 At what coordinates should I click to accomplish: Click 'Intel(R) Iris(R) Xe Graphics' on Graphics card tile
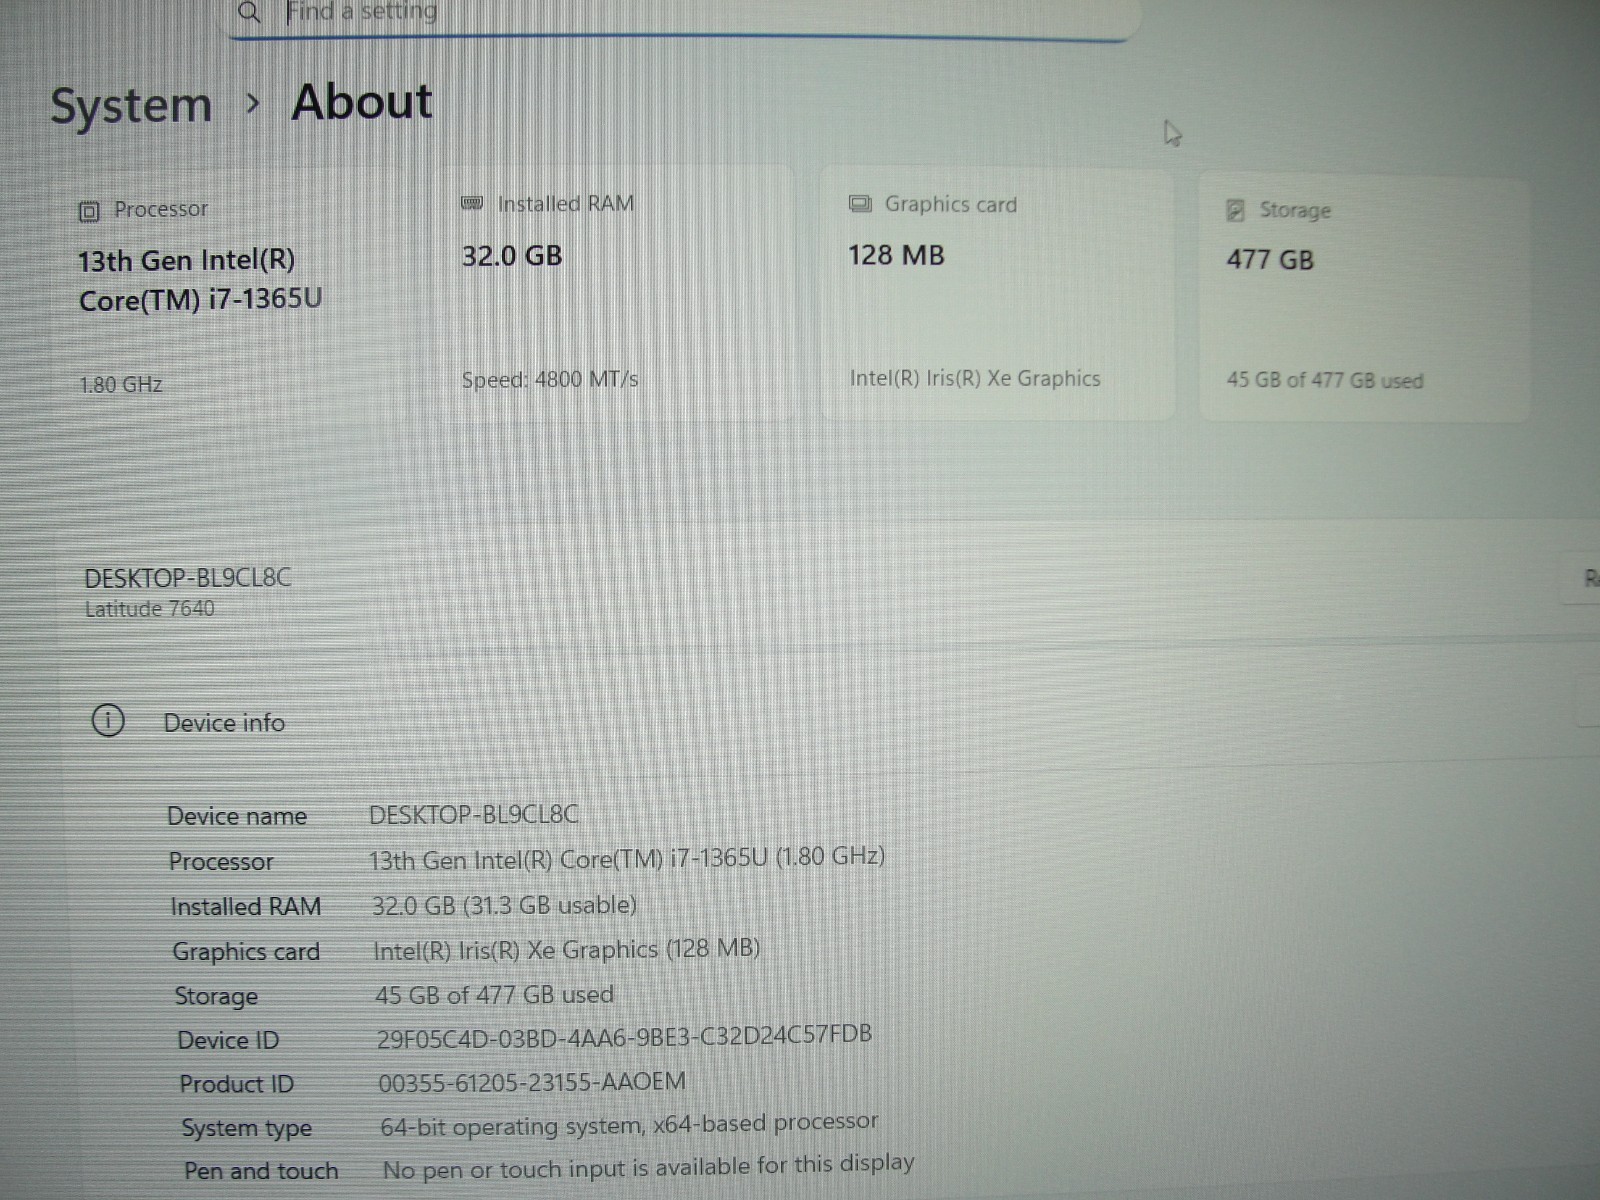tap(975, 378)
